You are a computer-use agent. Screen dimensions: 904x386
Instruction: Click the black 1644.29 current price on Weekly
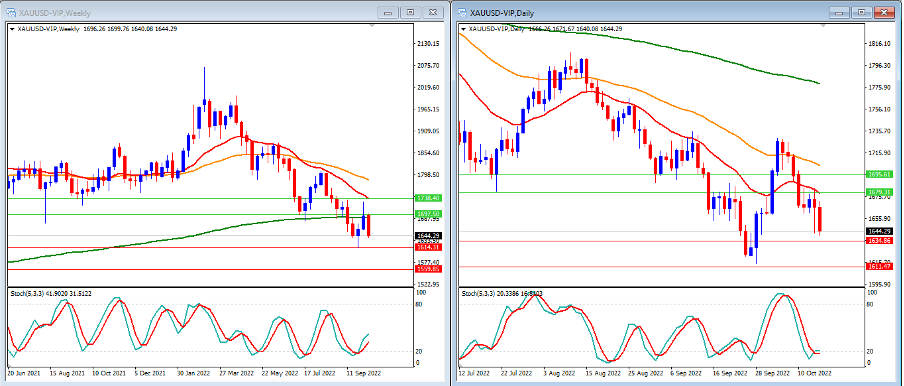[428, 235]
